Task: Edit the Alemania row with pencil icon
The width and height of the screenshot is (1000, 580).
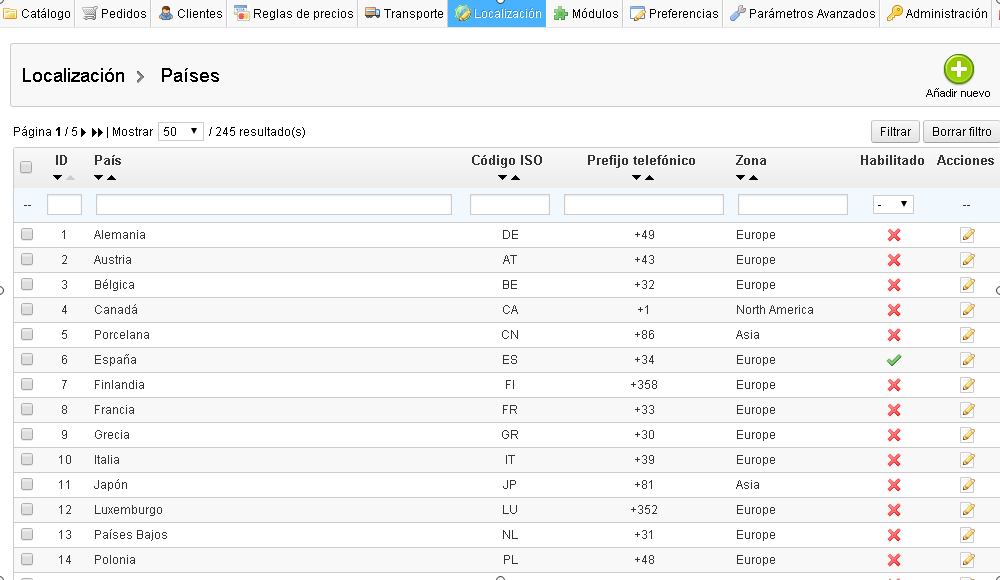Action: tap(967, 235)
